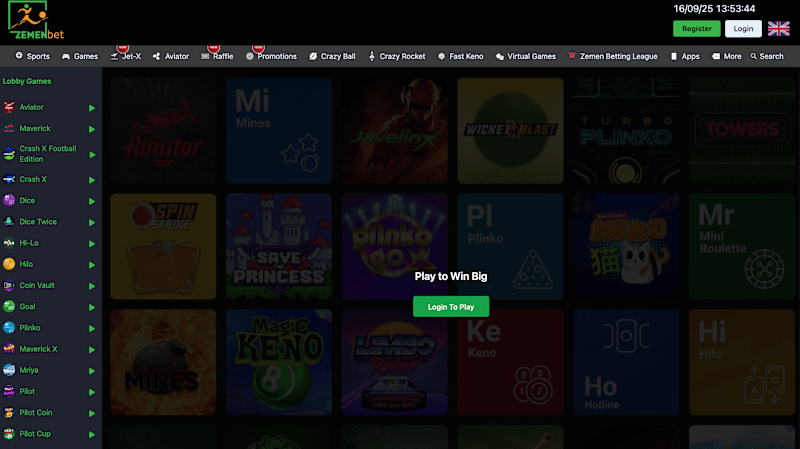Screen dimensions: 800x449
Task: Open the JavelinX game thumbnail
Action: (394, 131)
